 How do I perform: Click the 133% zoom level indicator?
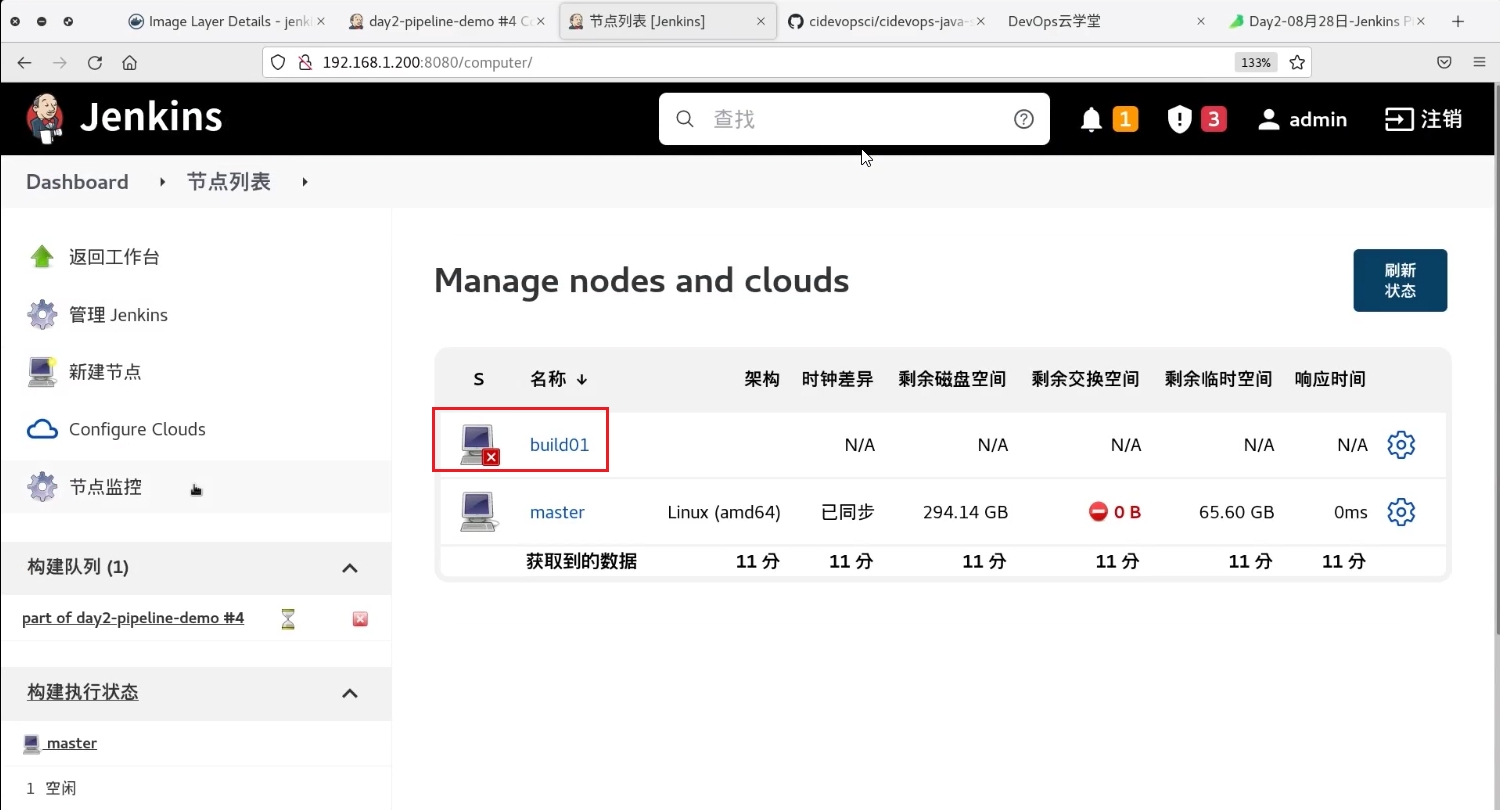1256,62
